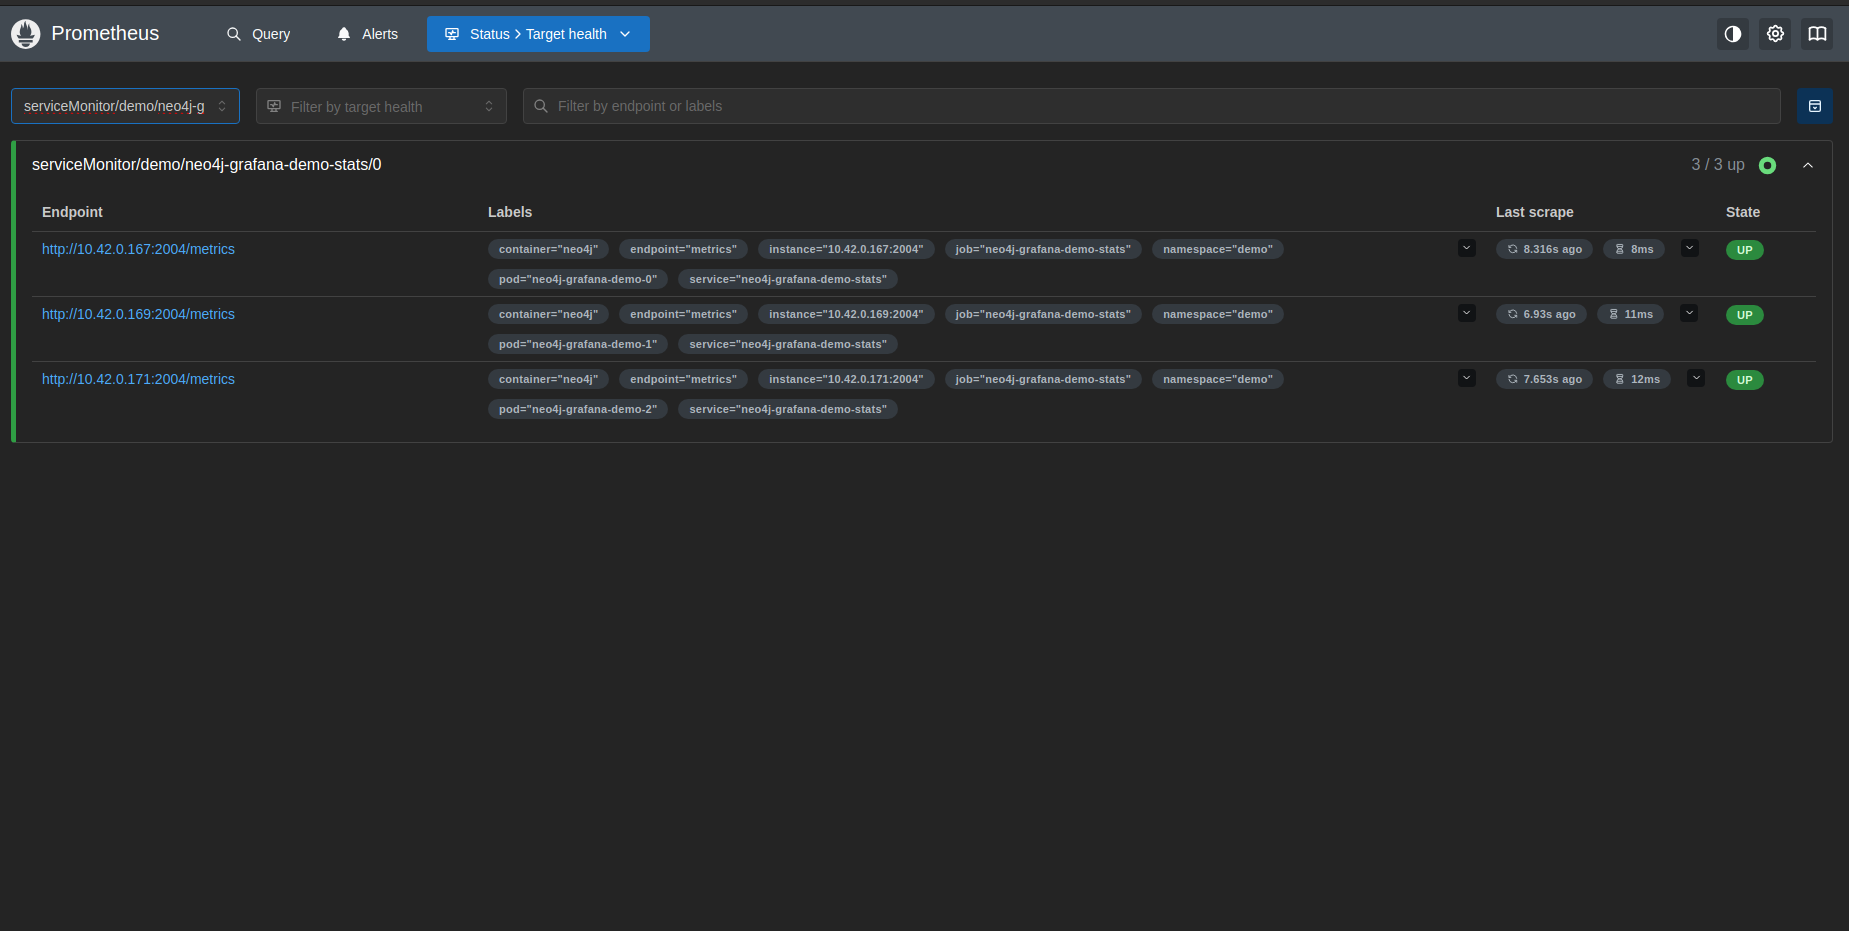Screen dimensions: 1849x931
Task: Click the Prometheus flame logo
Action: pos(25,34)
